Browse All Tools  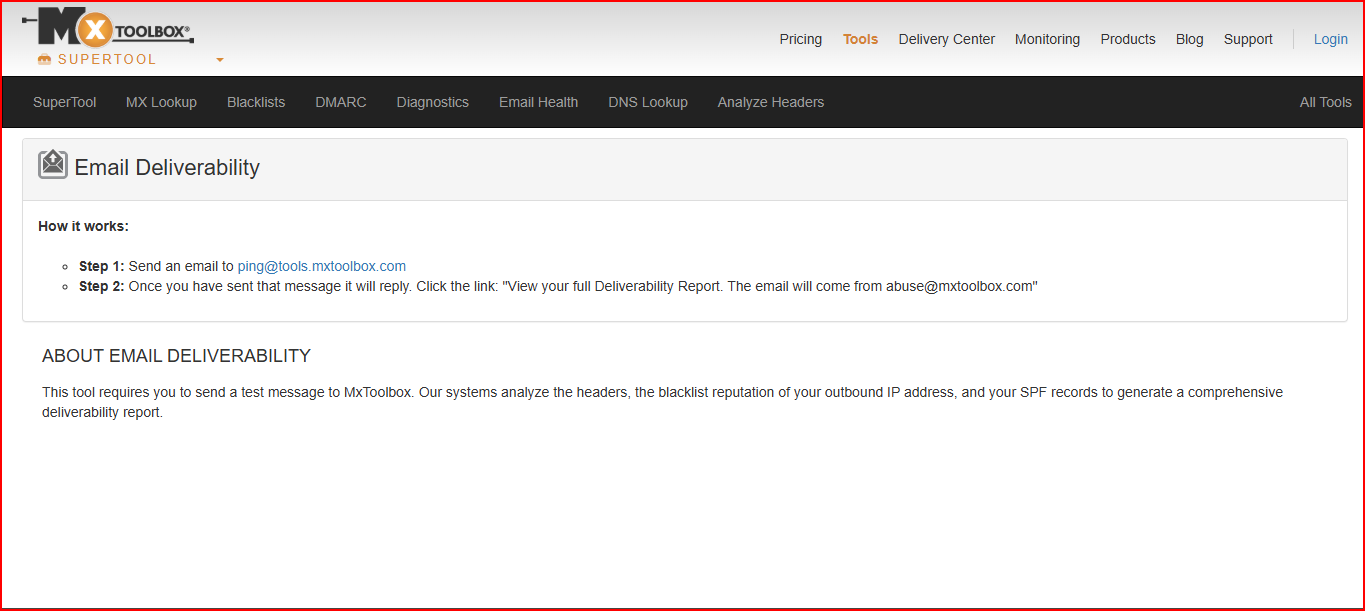(1325, 102)
